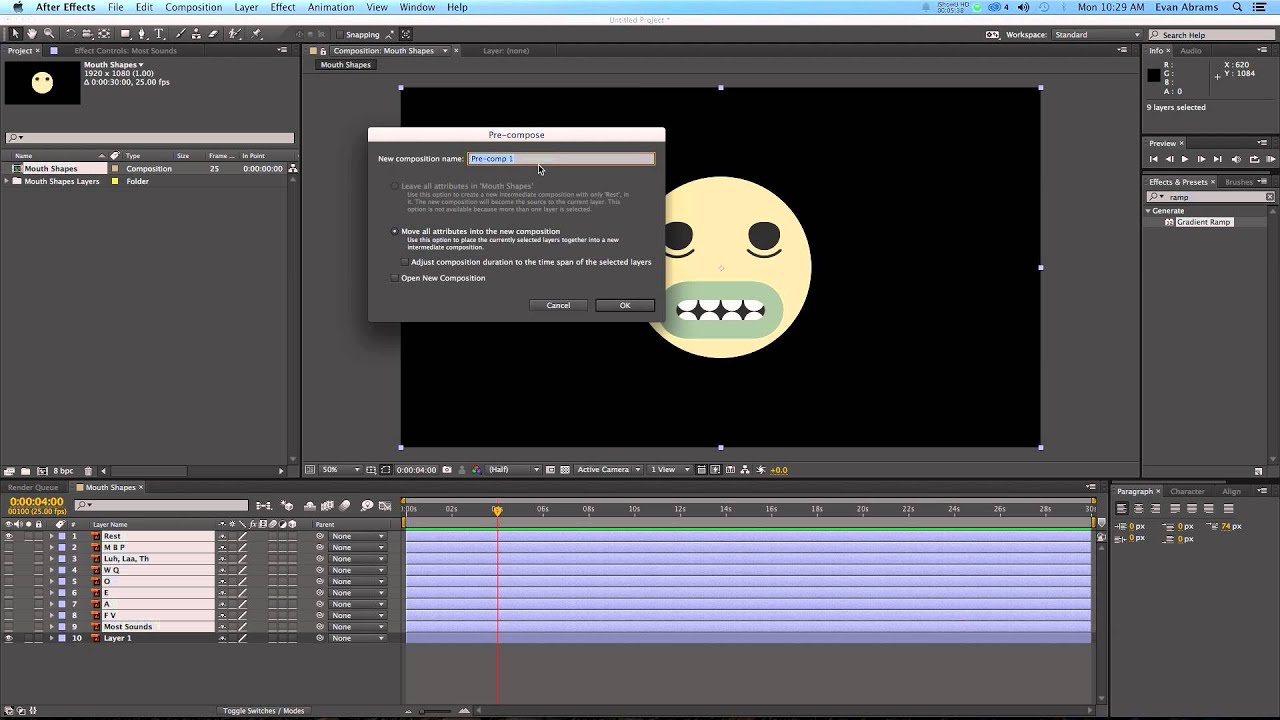Image resolution: width=1280 pixels, height=720 pixels.
Task: Open the Animation menu
Action: pyautogui.click(x=330, y=7)
